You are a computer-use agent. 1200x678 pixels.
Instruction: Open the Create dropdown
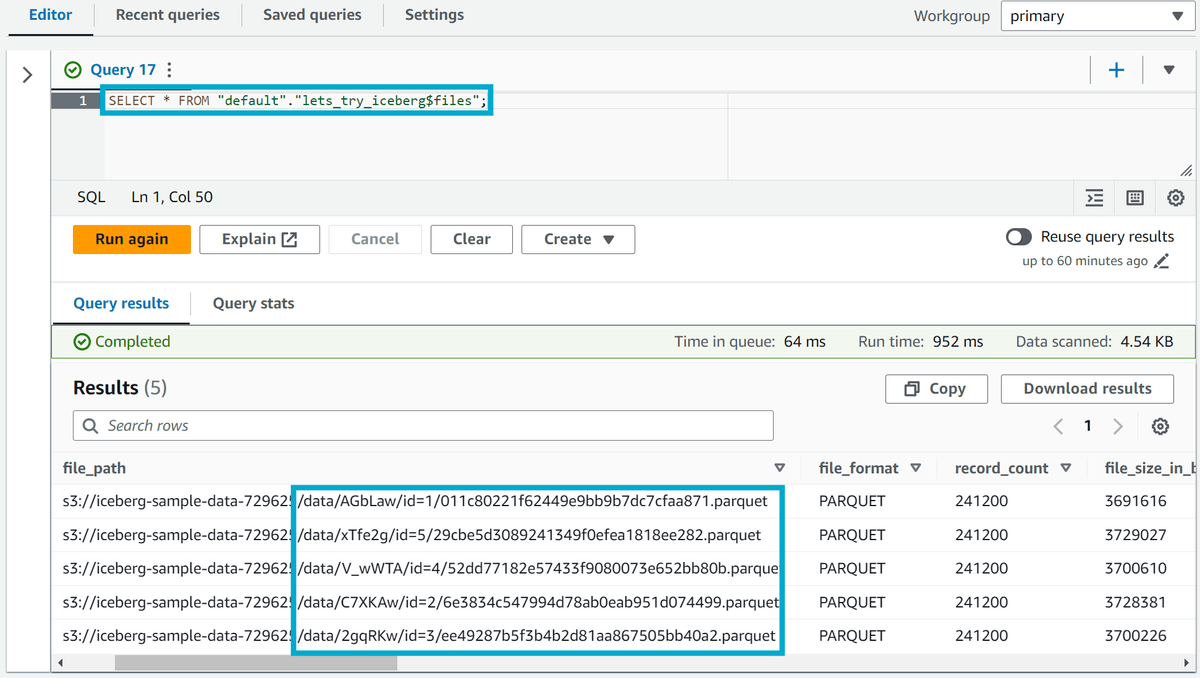point(578,239)
